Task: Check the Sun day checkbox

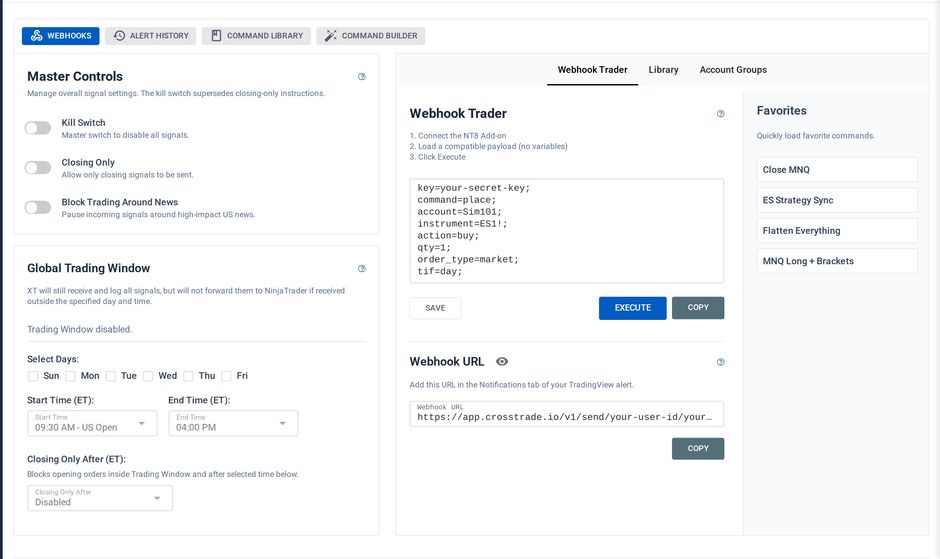Action: [33, 376]
